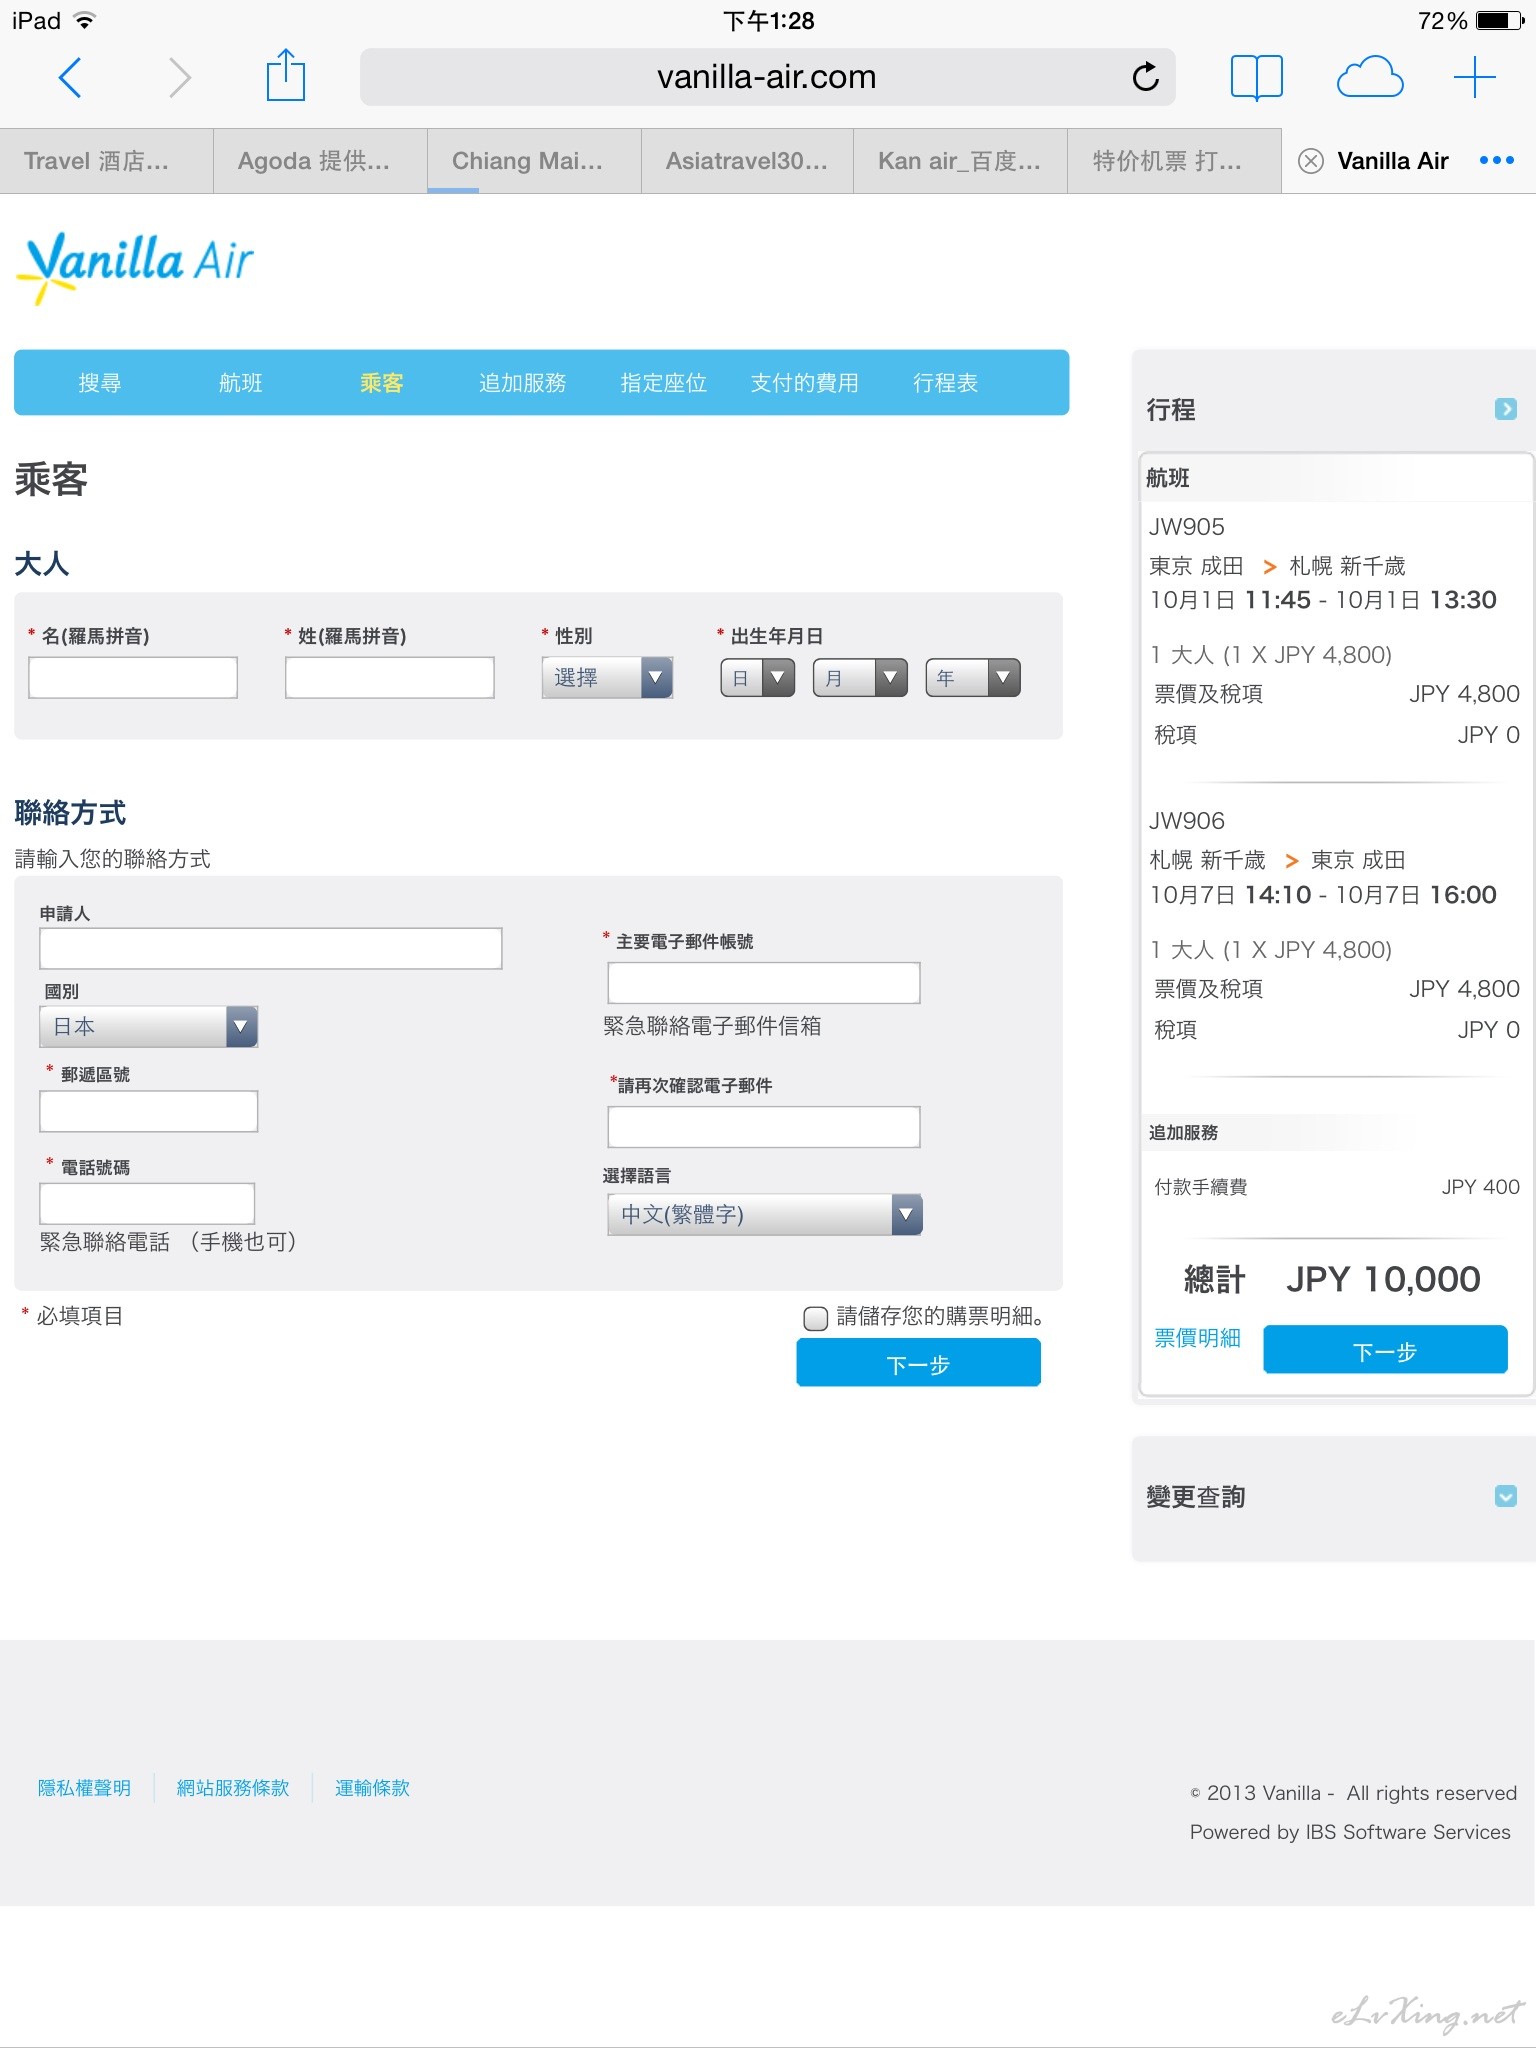Image resolution: width=1536 pixels, height=2048 pixels.
Task: Open the birth month 月 dropdown
Action: click(861, 677)
